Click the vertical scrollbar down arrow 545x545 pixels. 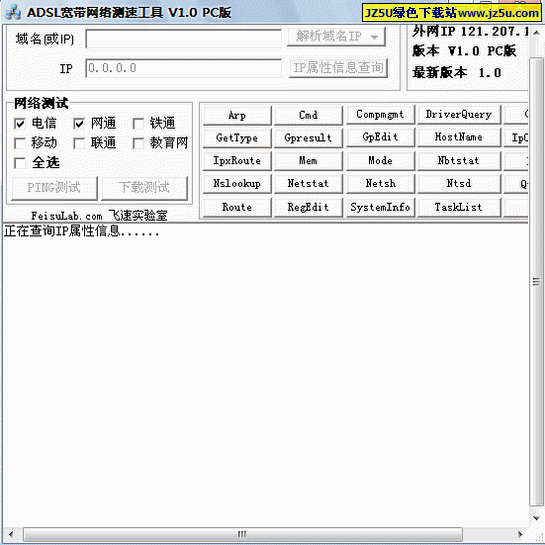[536, 518]
